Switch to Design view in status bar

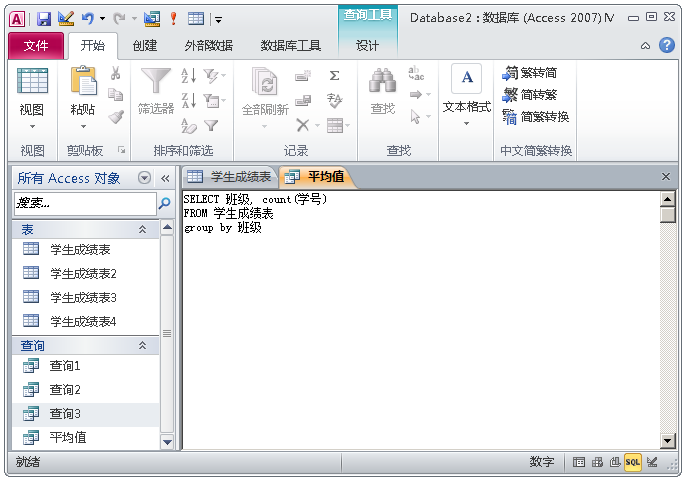(x=652, y=462)
